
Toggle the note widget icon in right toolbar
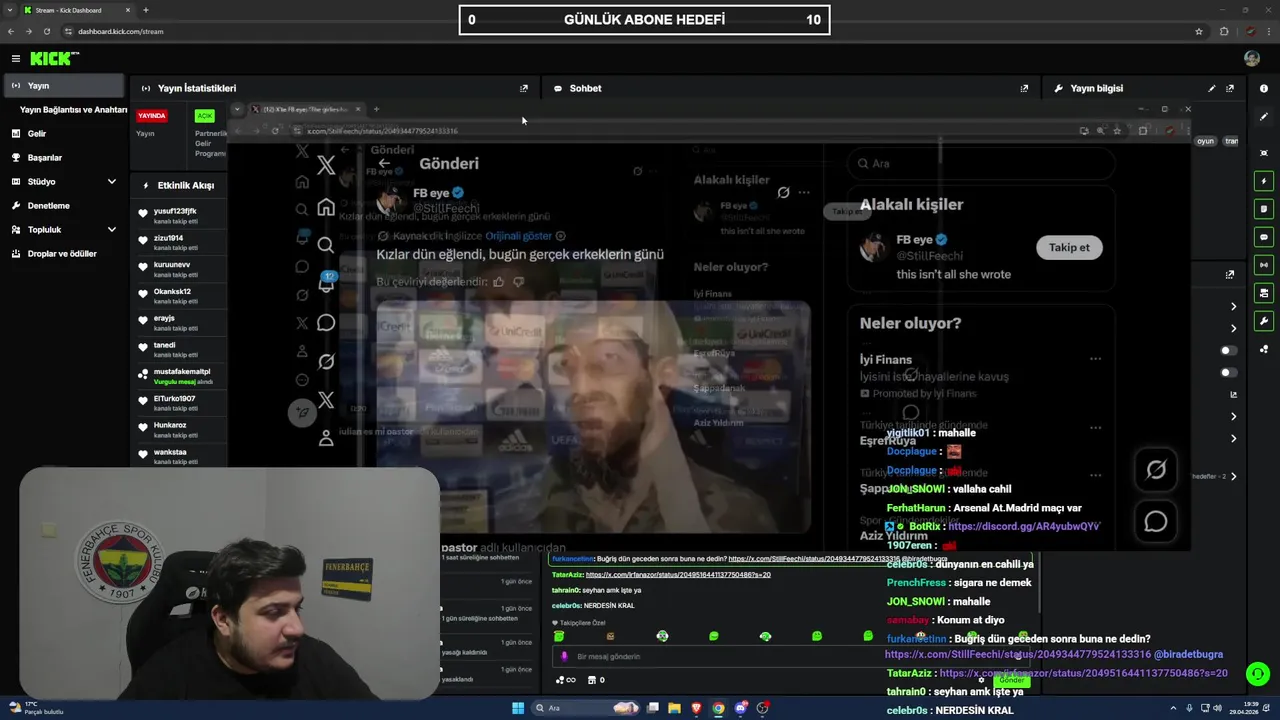[1264, 209]
